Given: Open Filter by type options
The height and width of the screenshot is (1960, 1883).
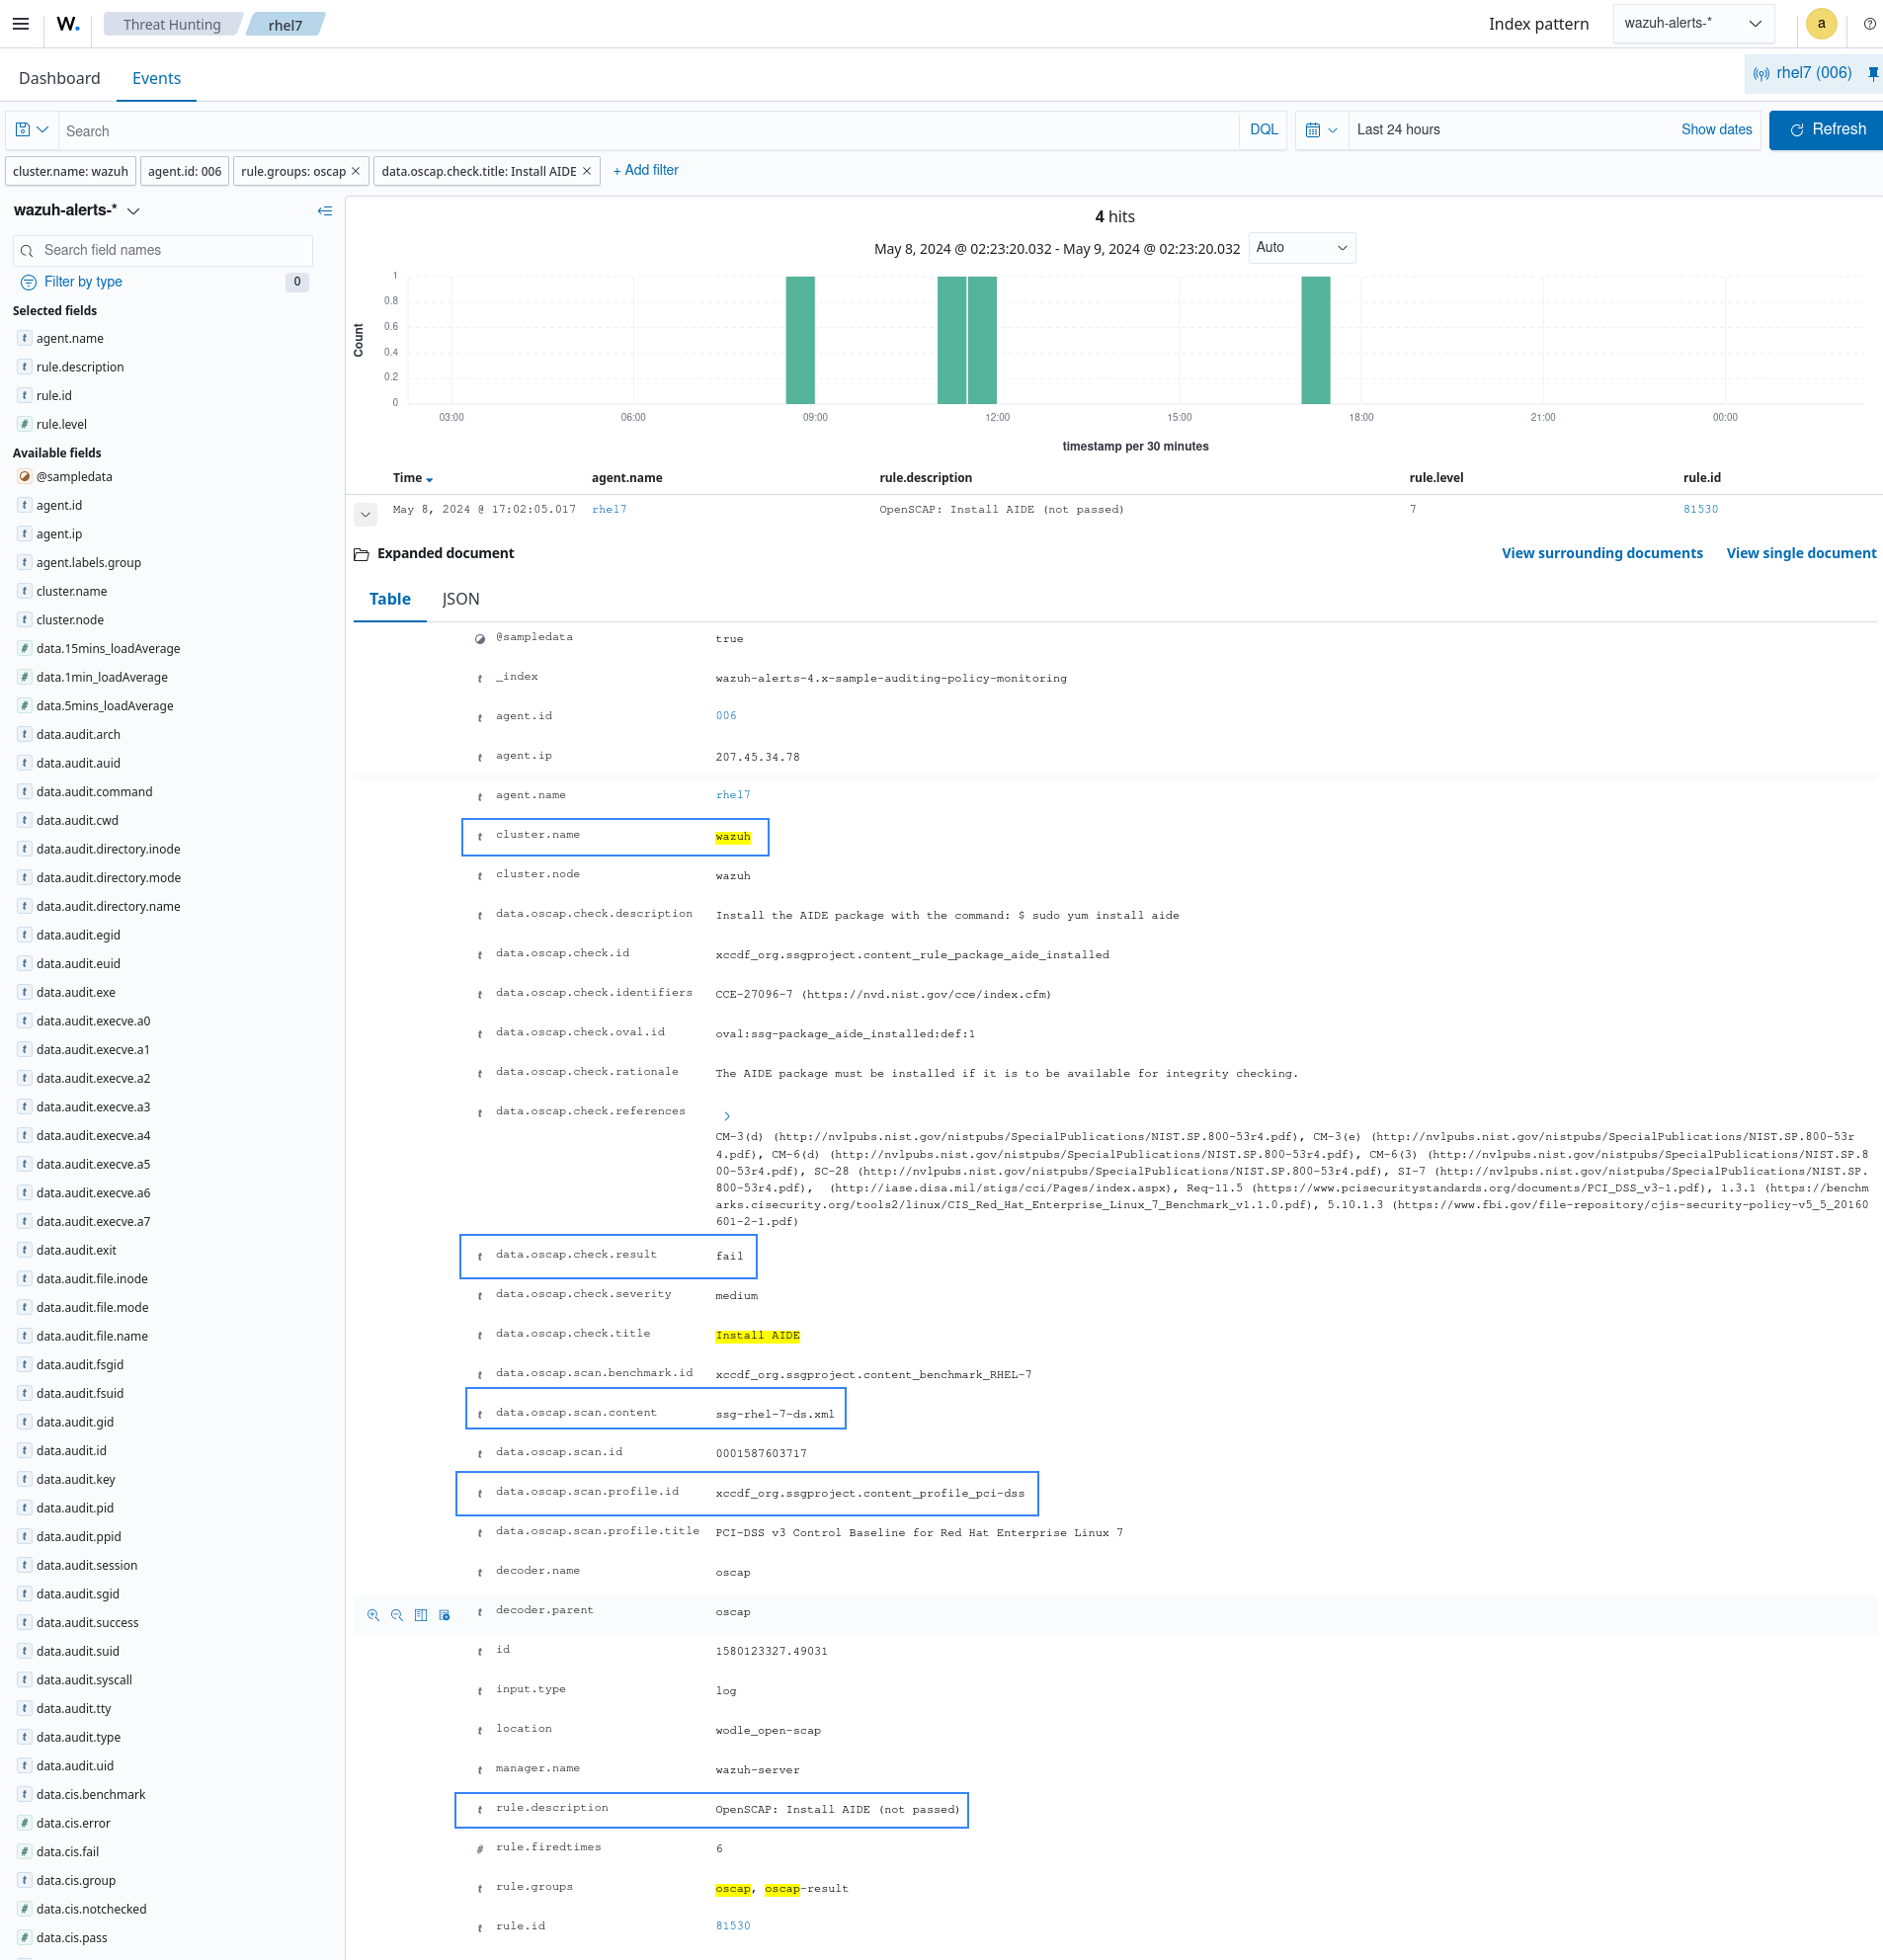Looking at the screenshot, I should tap(83, 282).
